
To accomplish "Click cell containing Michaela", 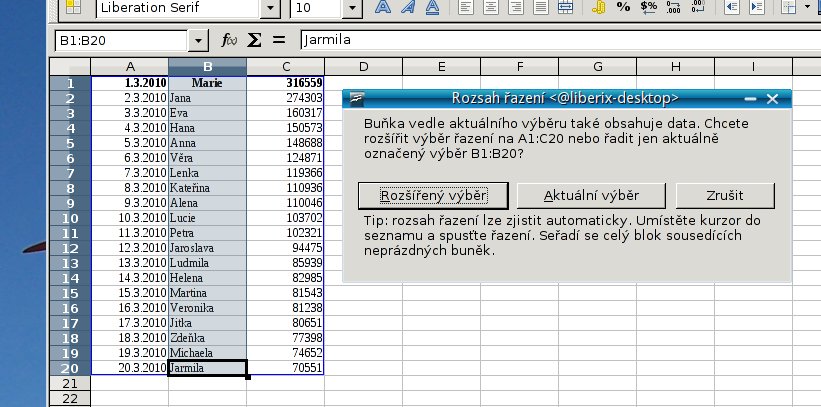I will pos(208,353).
